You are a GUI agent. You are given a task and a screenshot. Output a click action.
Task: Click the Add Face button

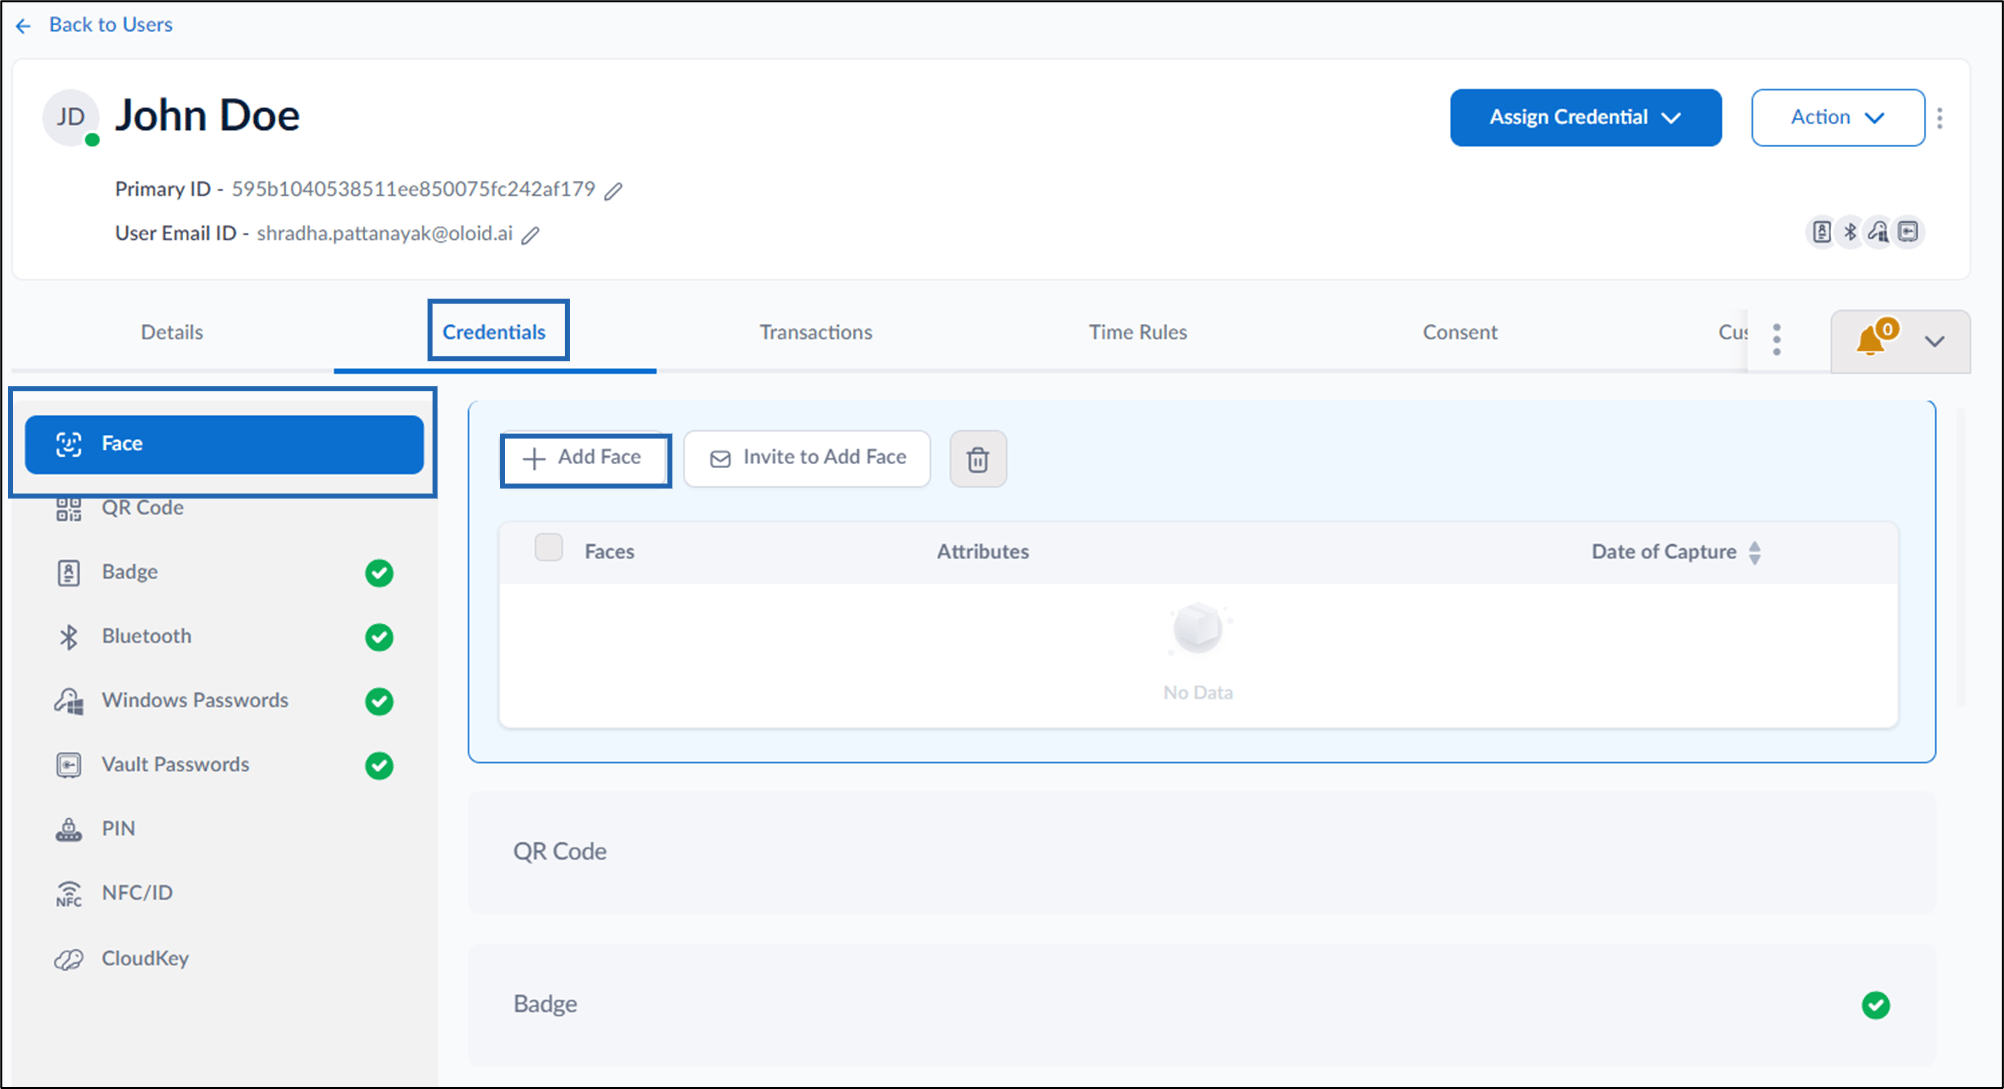coord(585,459)
